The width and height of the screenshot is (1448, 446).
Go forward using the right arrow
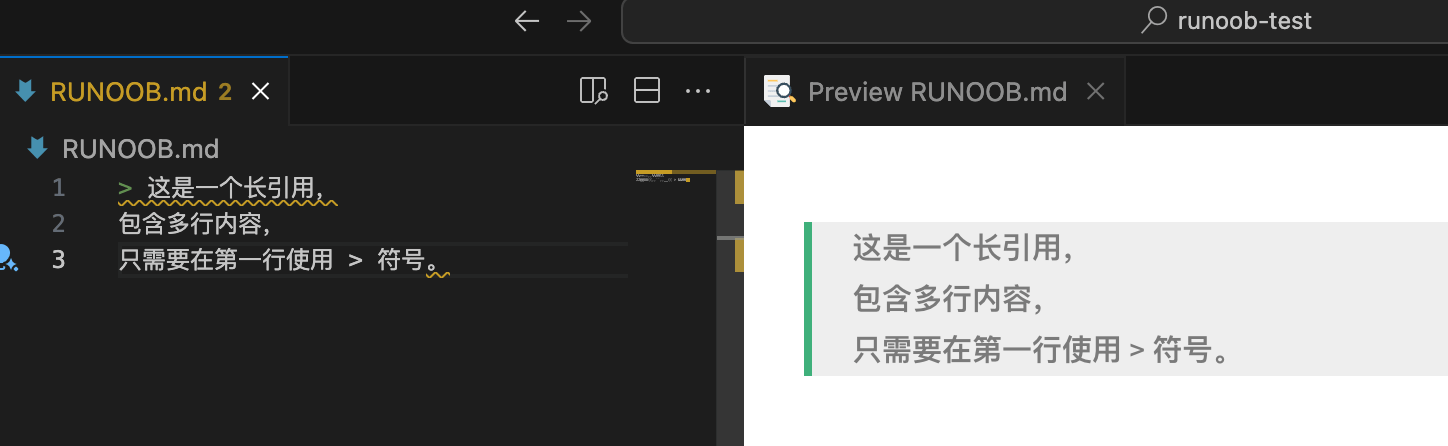point(579,21)
